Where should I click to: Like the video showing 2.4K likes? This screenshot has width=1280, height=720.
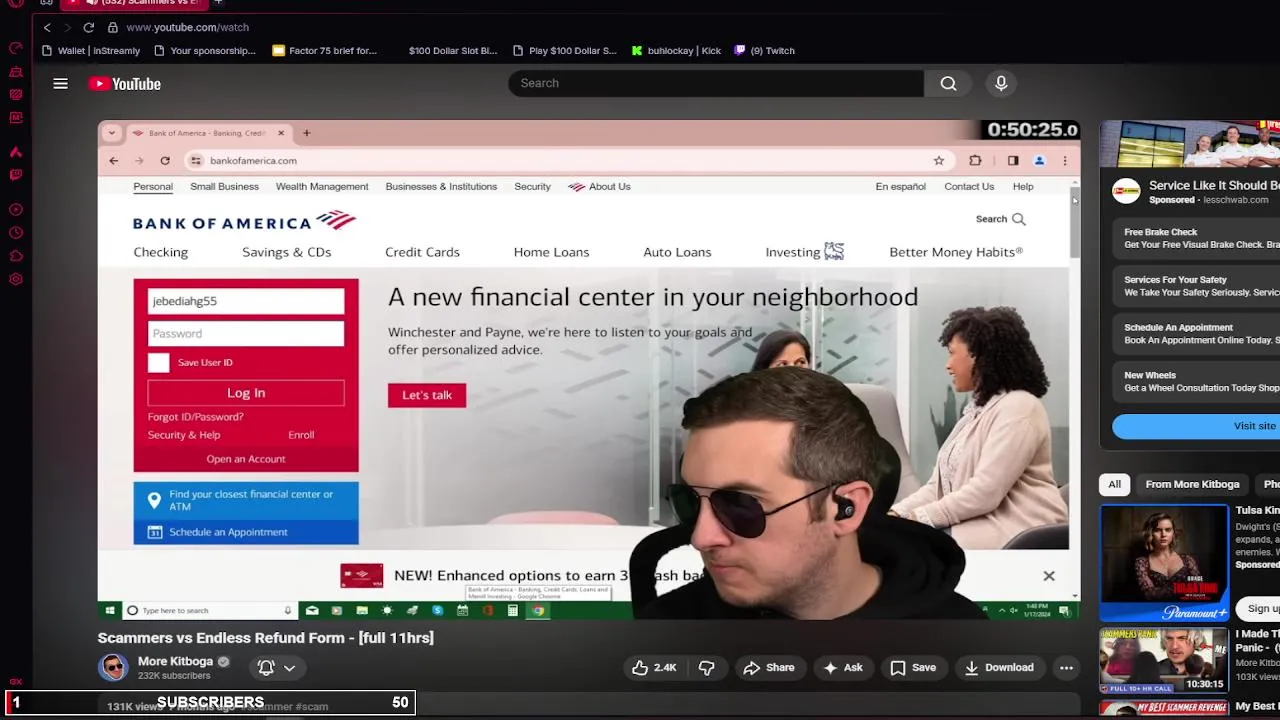[654, 668]
